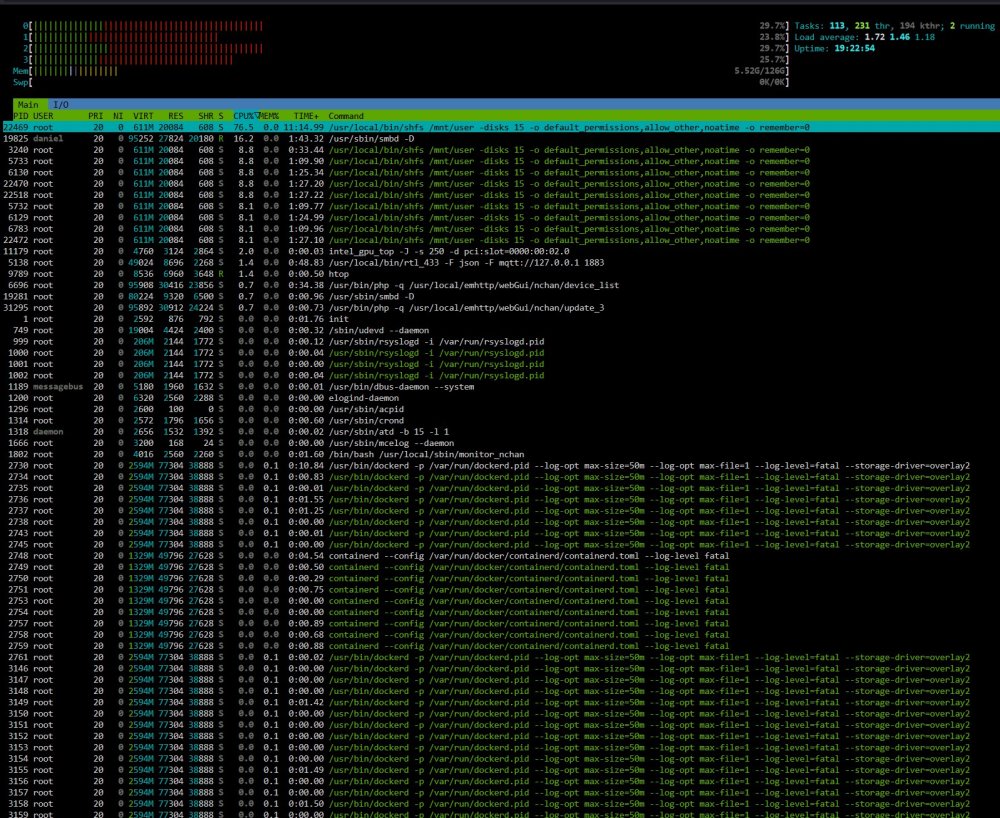Select the acpid process row

pyautogui.click(x=500, y=409)
